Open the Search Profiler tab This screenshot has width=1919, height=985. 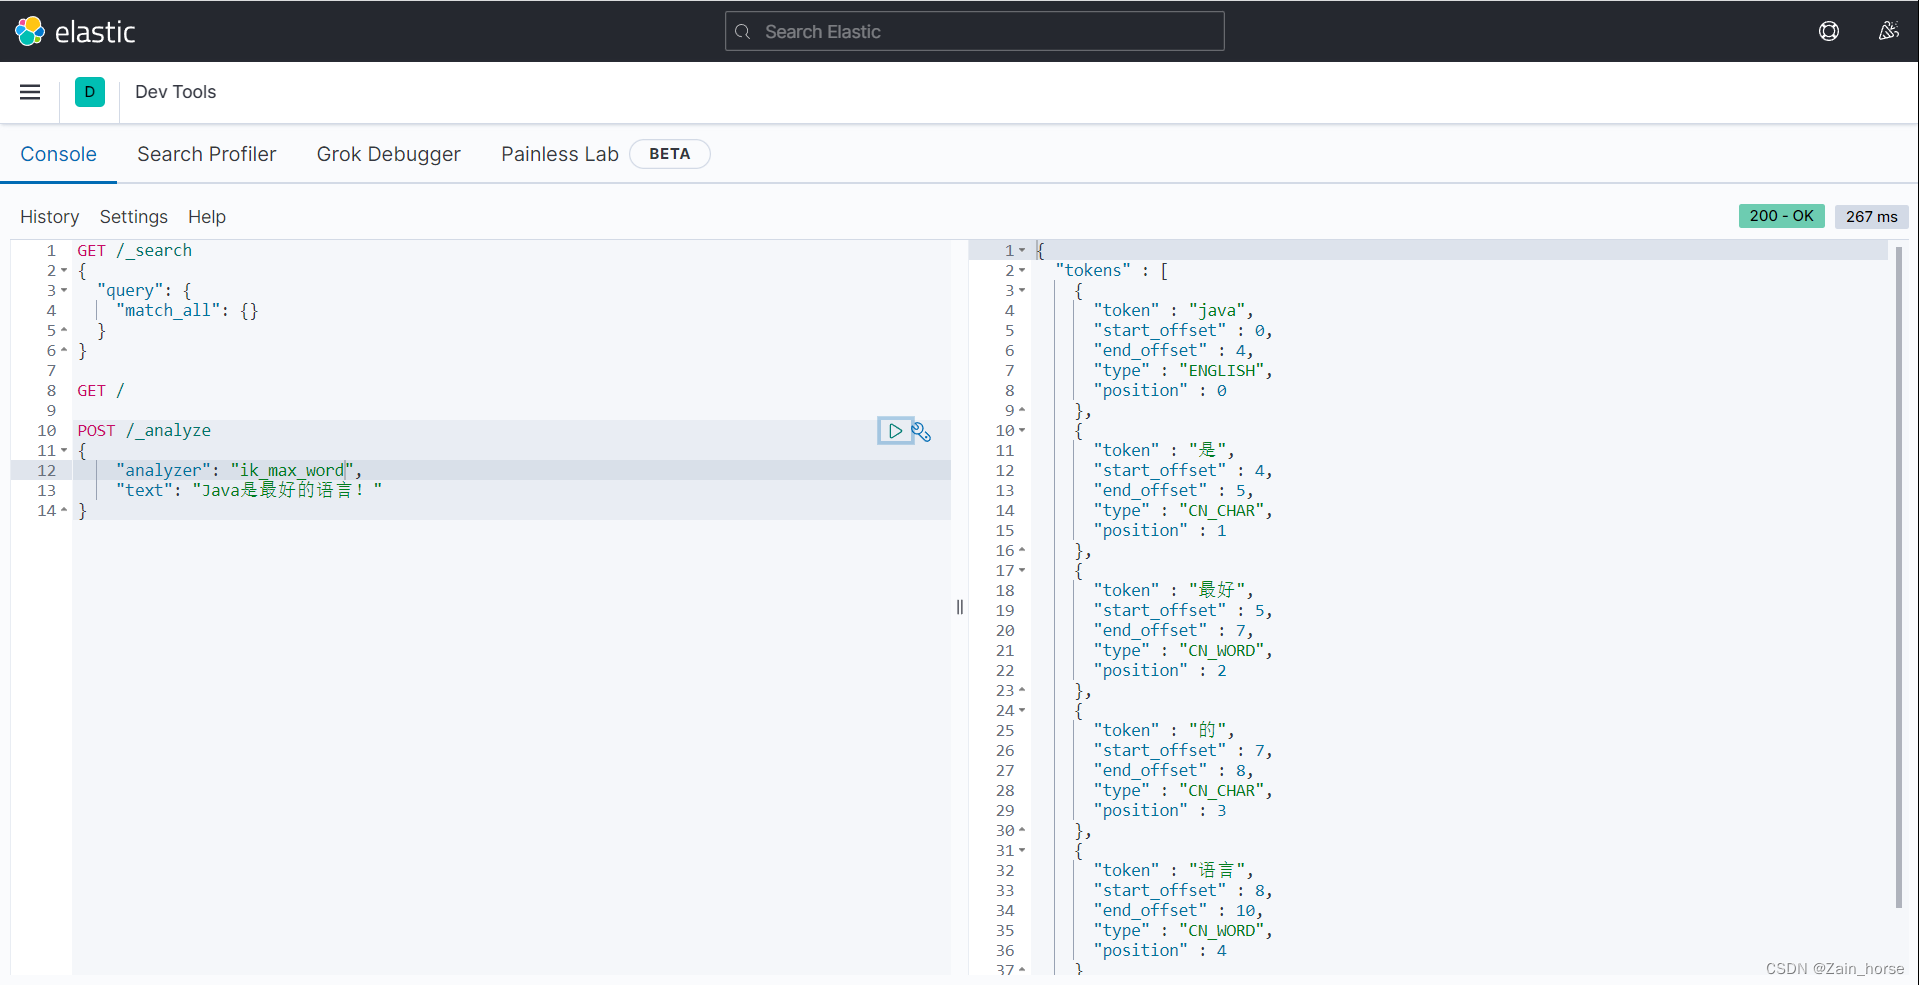[206, 154]
